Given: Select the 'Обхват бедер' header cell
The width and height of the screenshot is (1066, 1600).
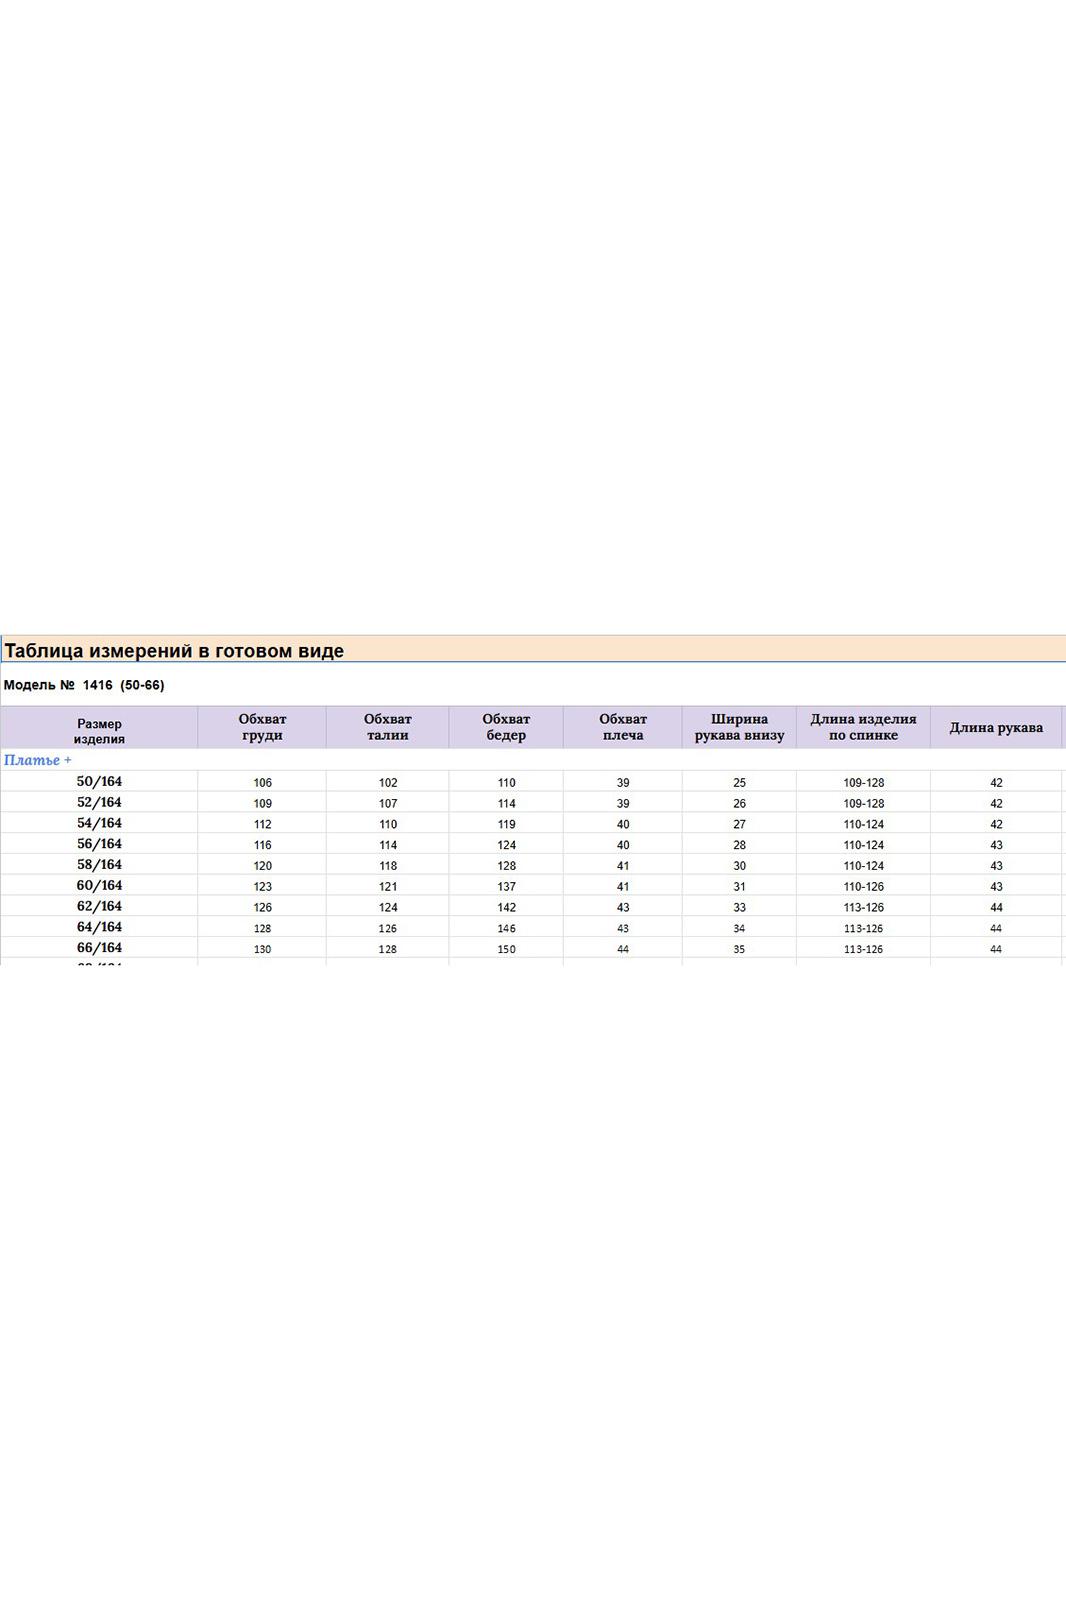Looking at the screenshot, I should pos(506,727).
